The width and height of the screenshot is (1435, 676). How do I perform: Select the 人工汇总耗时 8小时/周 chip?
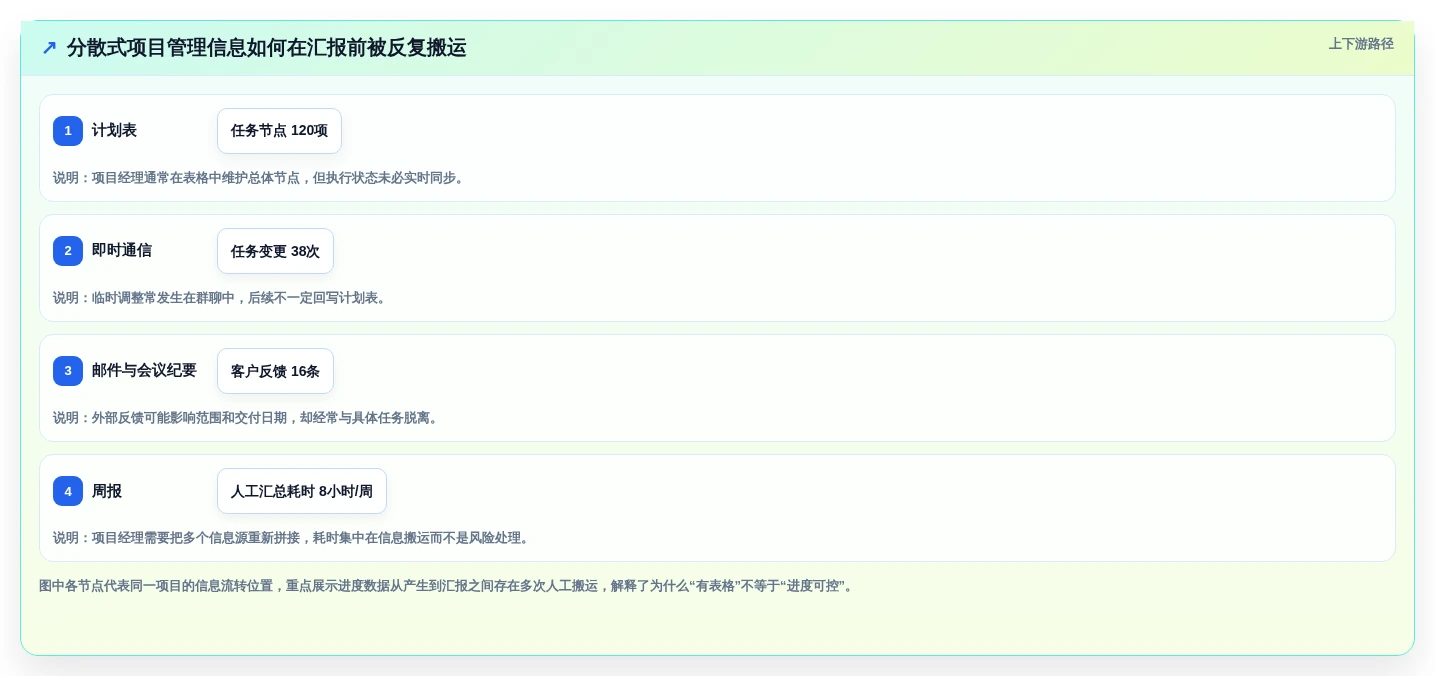point(302,491)
